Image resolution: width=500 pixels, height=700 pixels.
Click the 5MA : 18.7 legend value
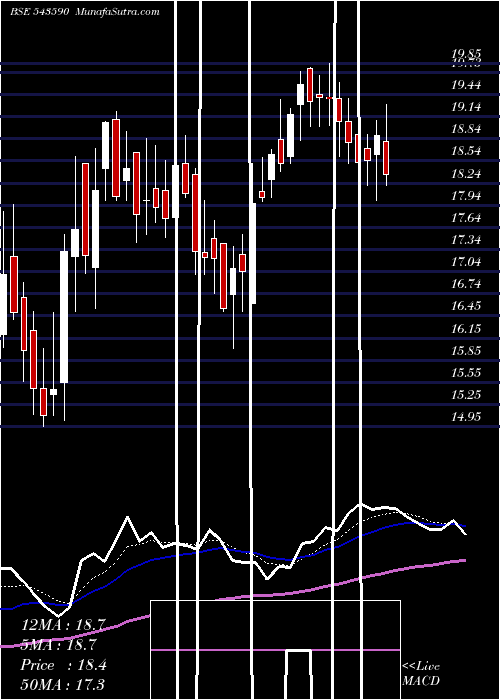59,645
